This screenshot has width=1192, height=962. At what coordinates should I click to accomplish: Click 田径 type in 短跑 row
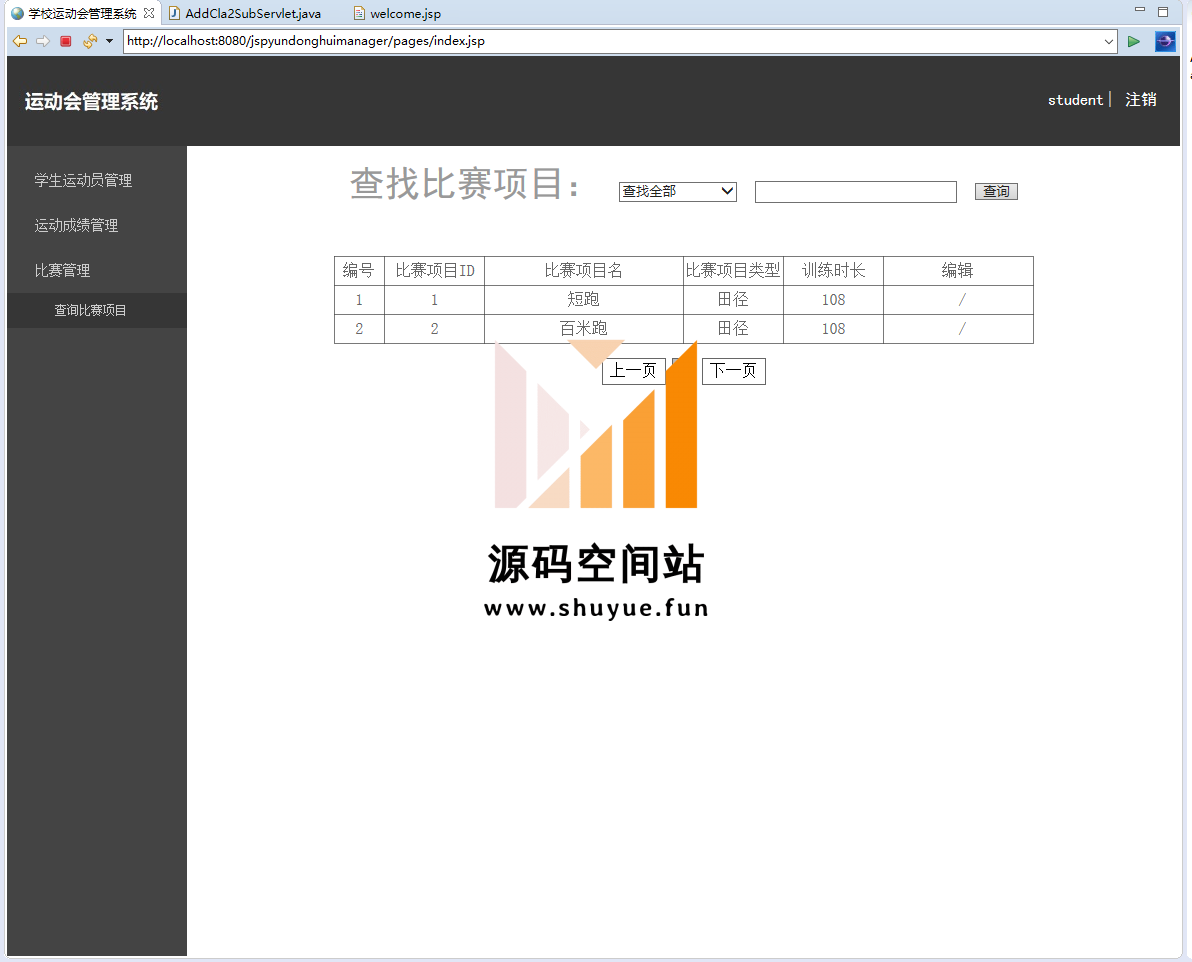click(733, 300)
